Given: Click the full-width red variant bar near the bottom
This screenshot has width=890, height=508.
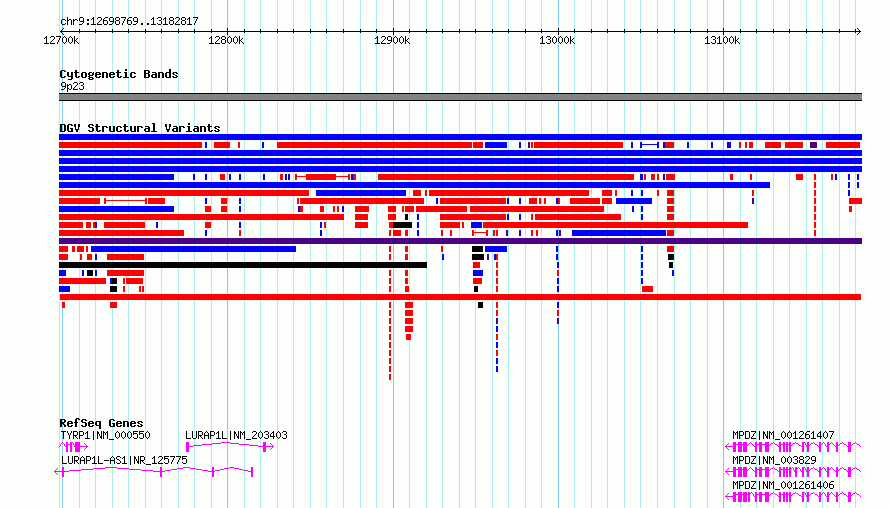Looking at the screenshot, I should (460, 297).
